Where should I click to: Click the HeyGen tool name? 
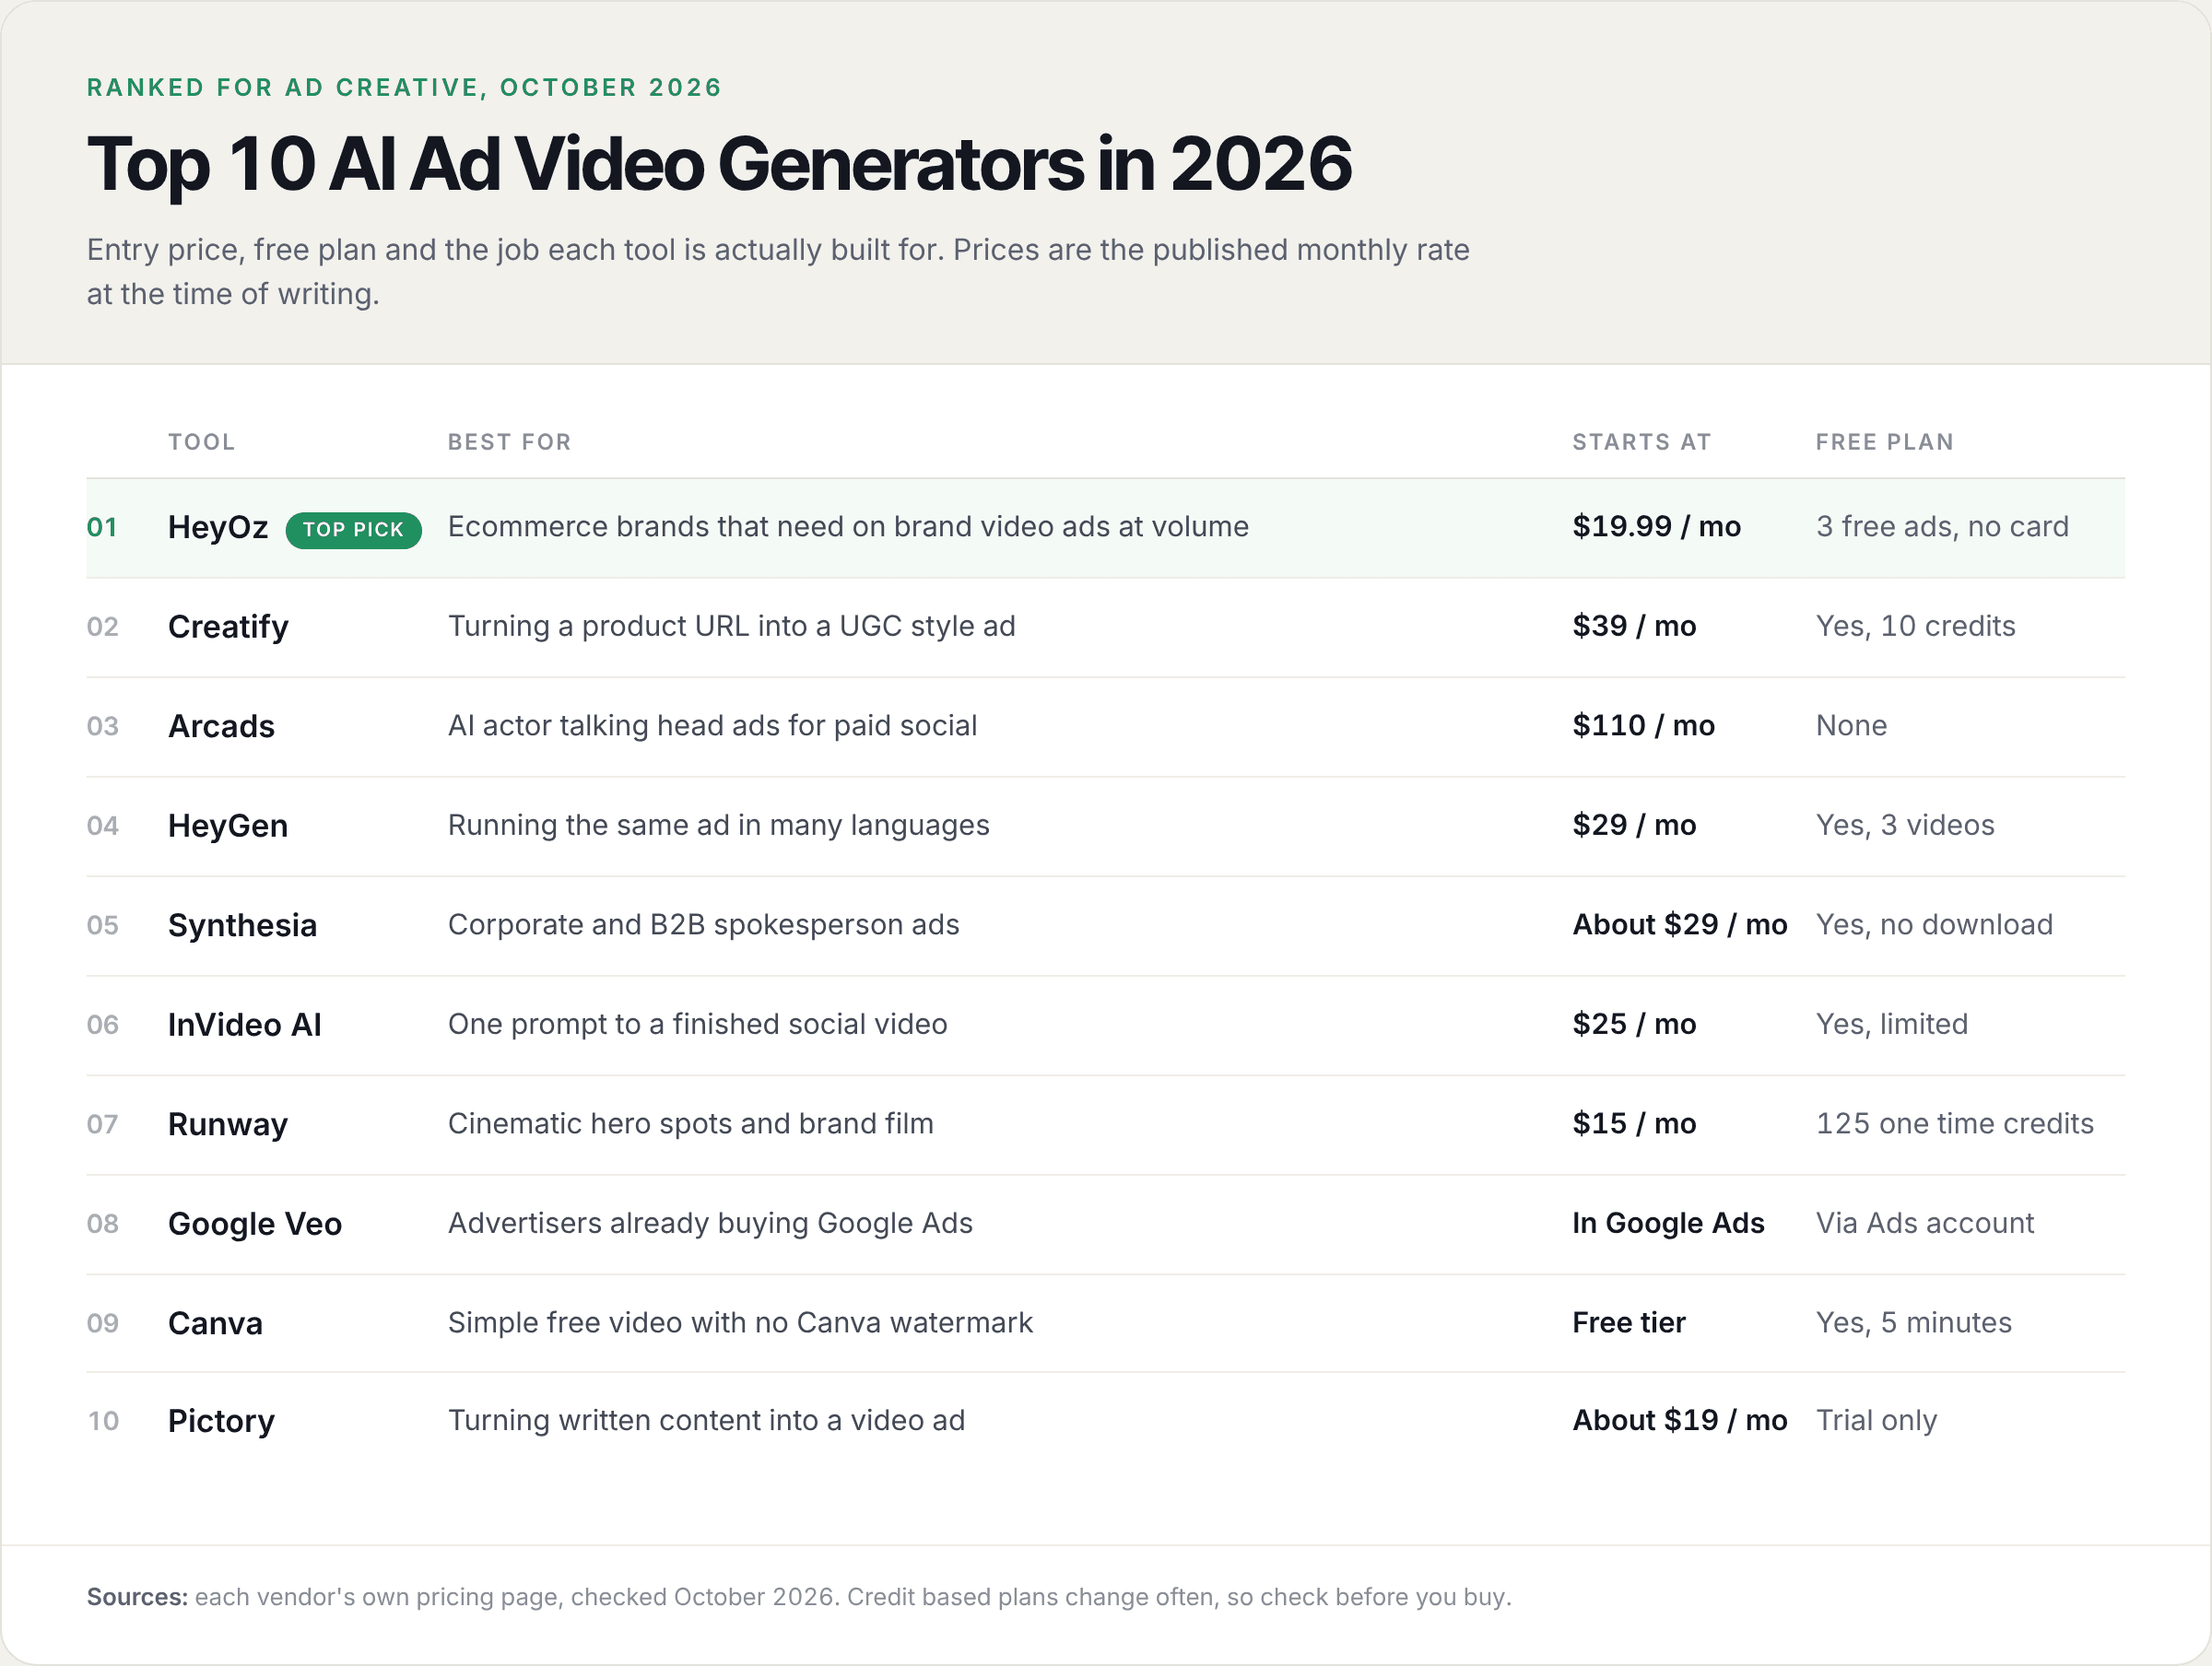coord(228,826)
